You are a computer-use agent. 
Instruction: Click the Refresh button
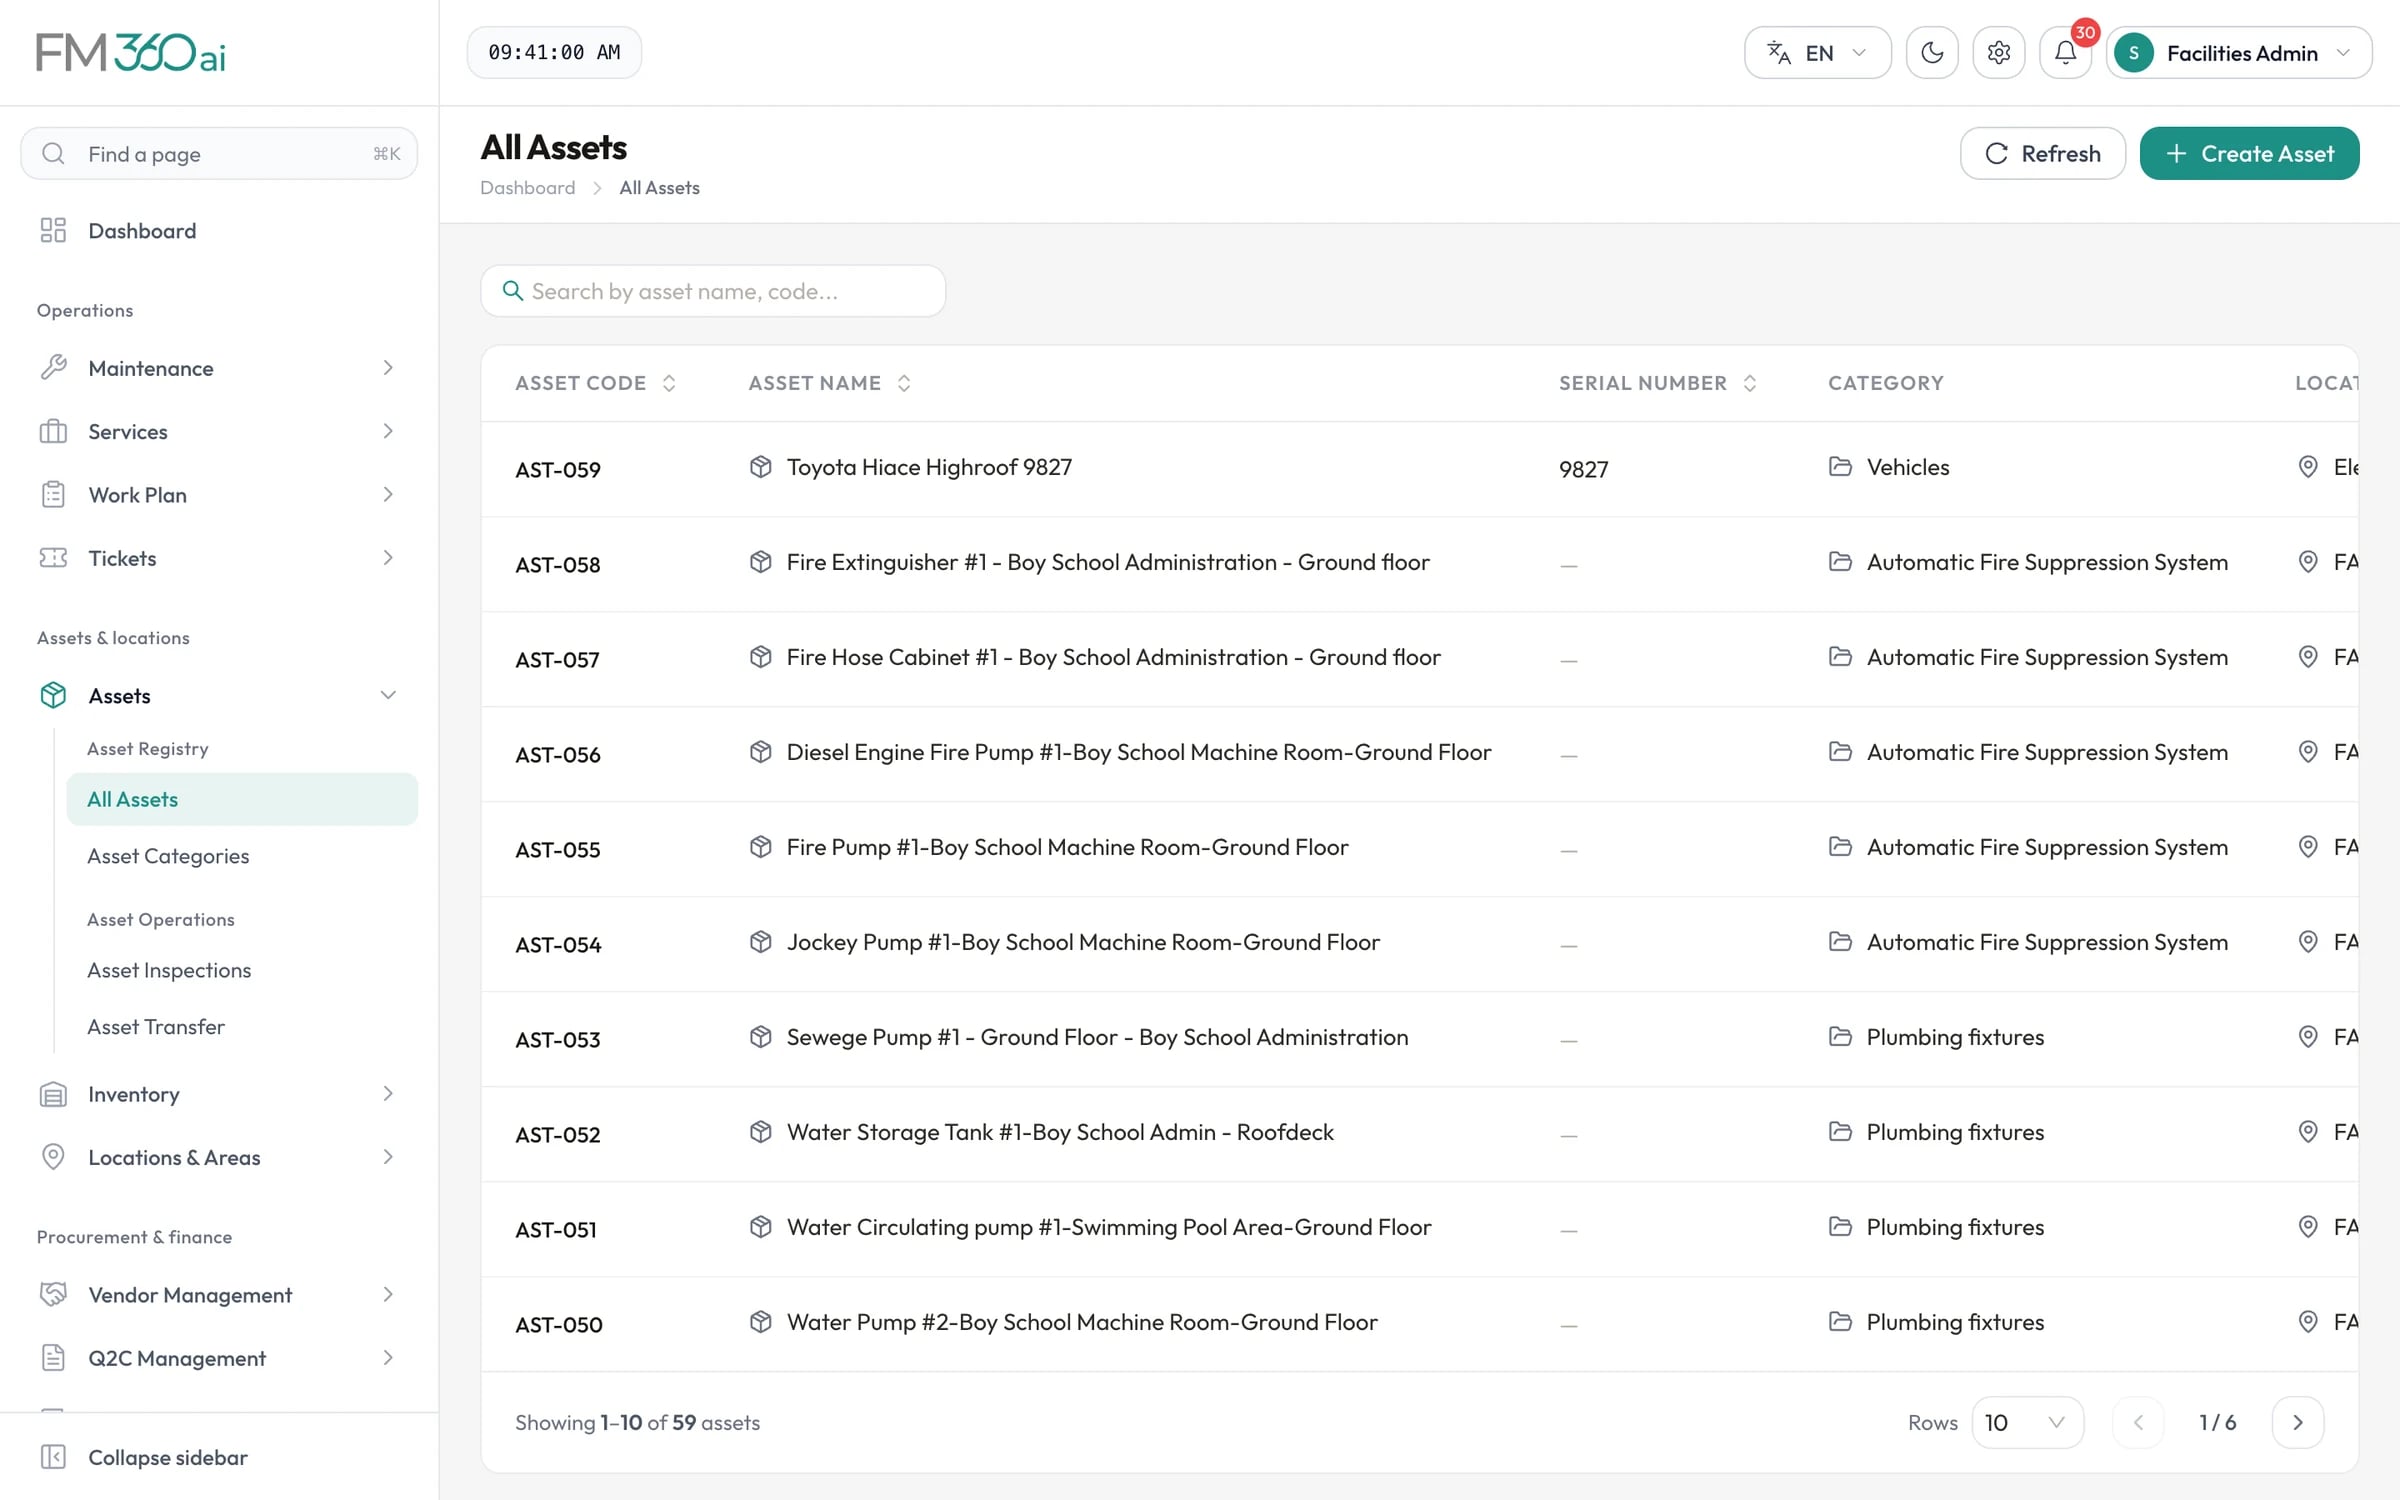[x=2042, y=153]
